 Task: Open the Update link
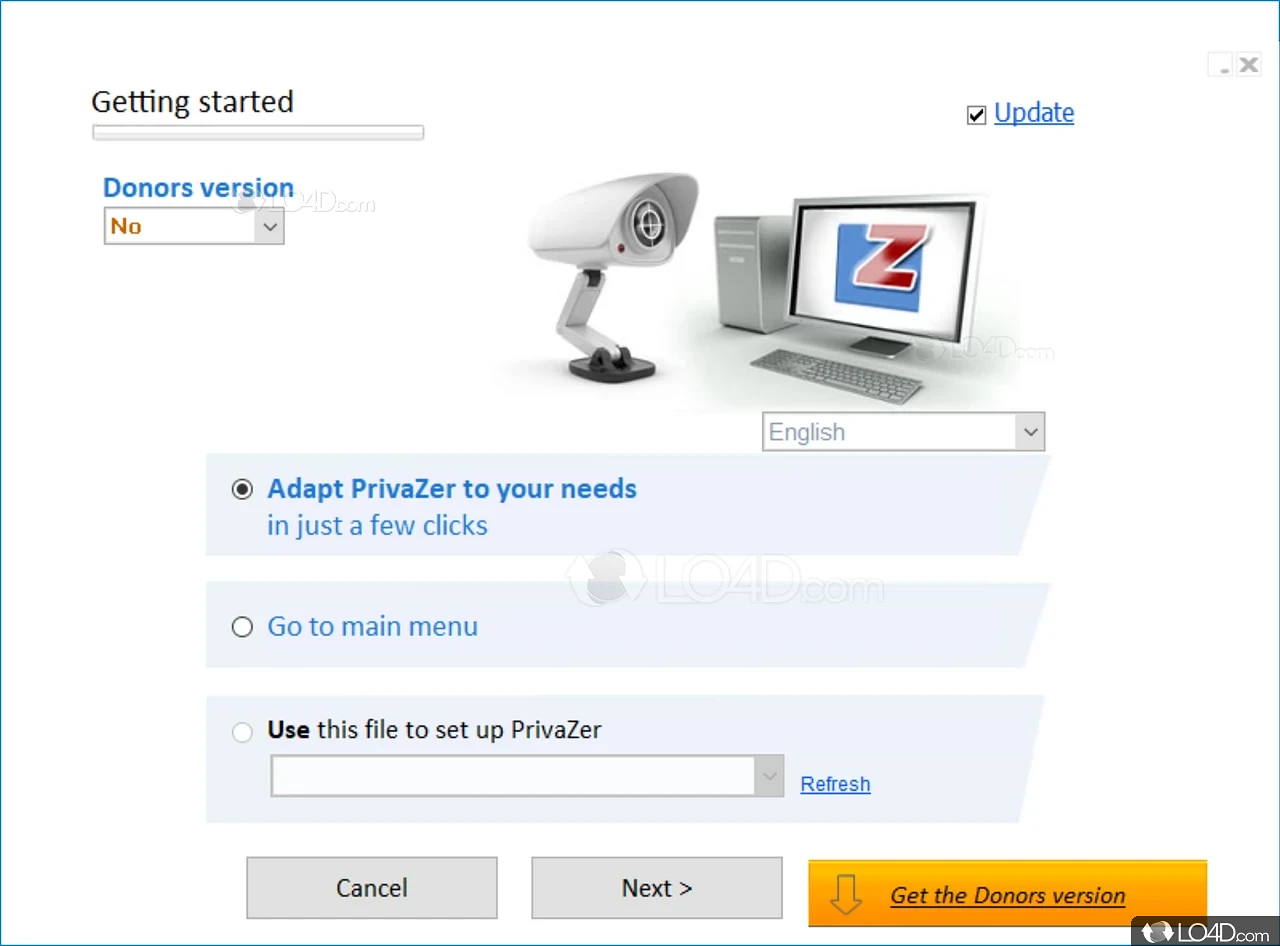coord(1034,113)
